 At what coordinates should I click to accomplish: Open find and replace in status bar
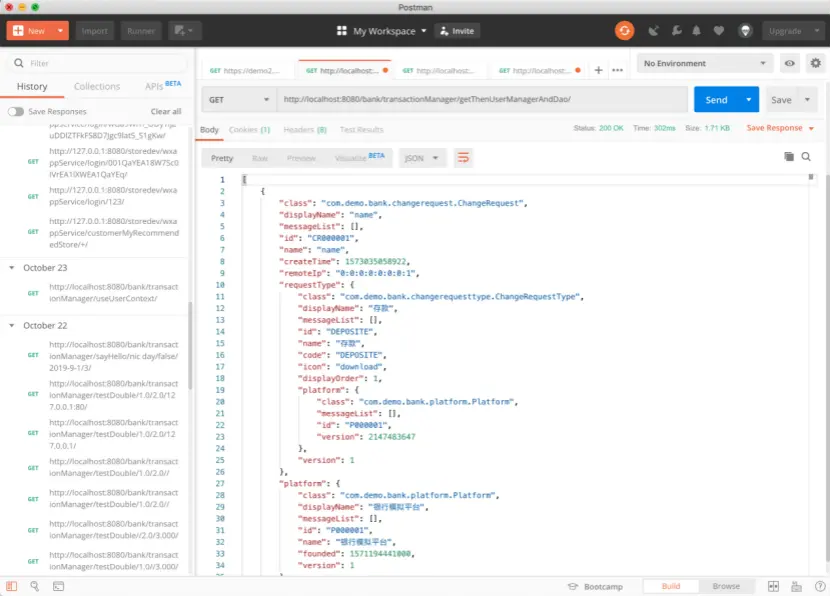click(x=34, y=586)
